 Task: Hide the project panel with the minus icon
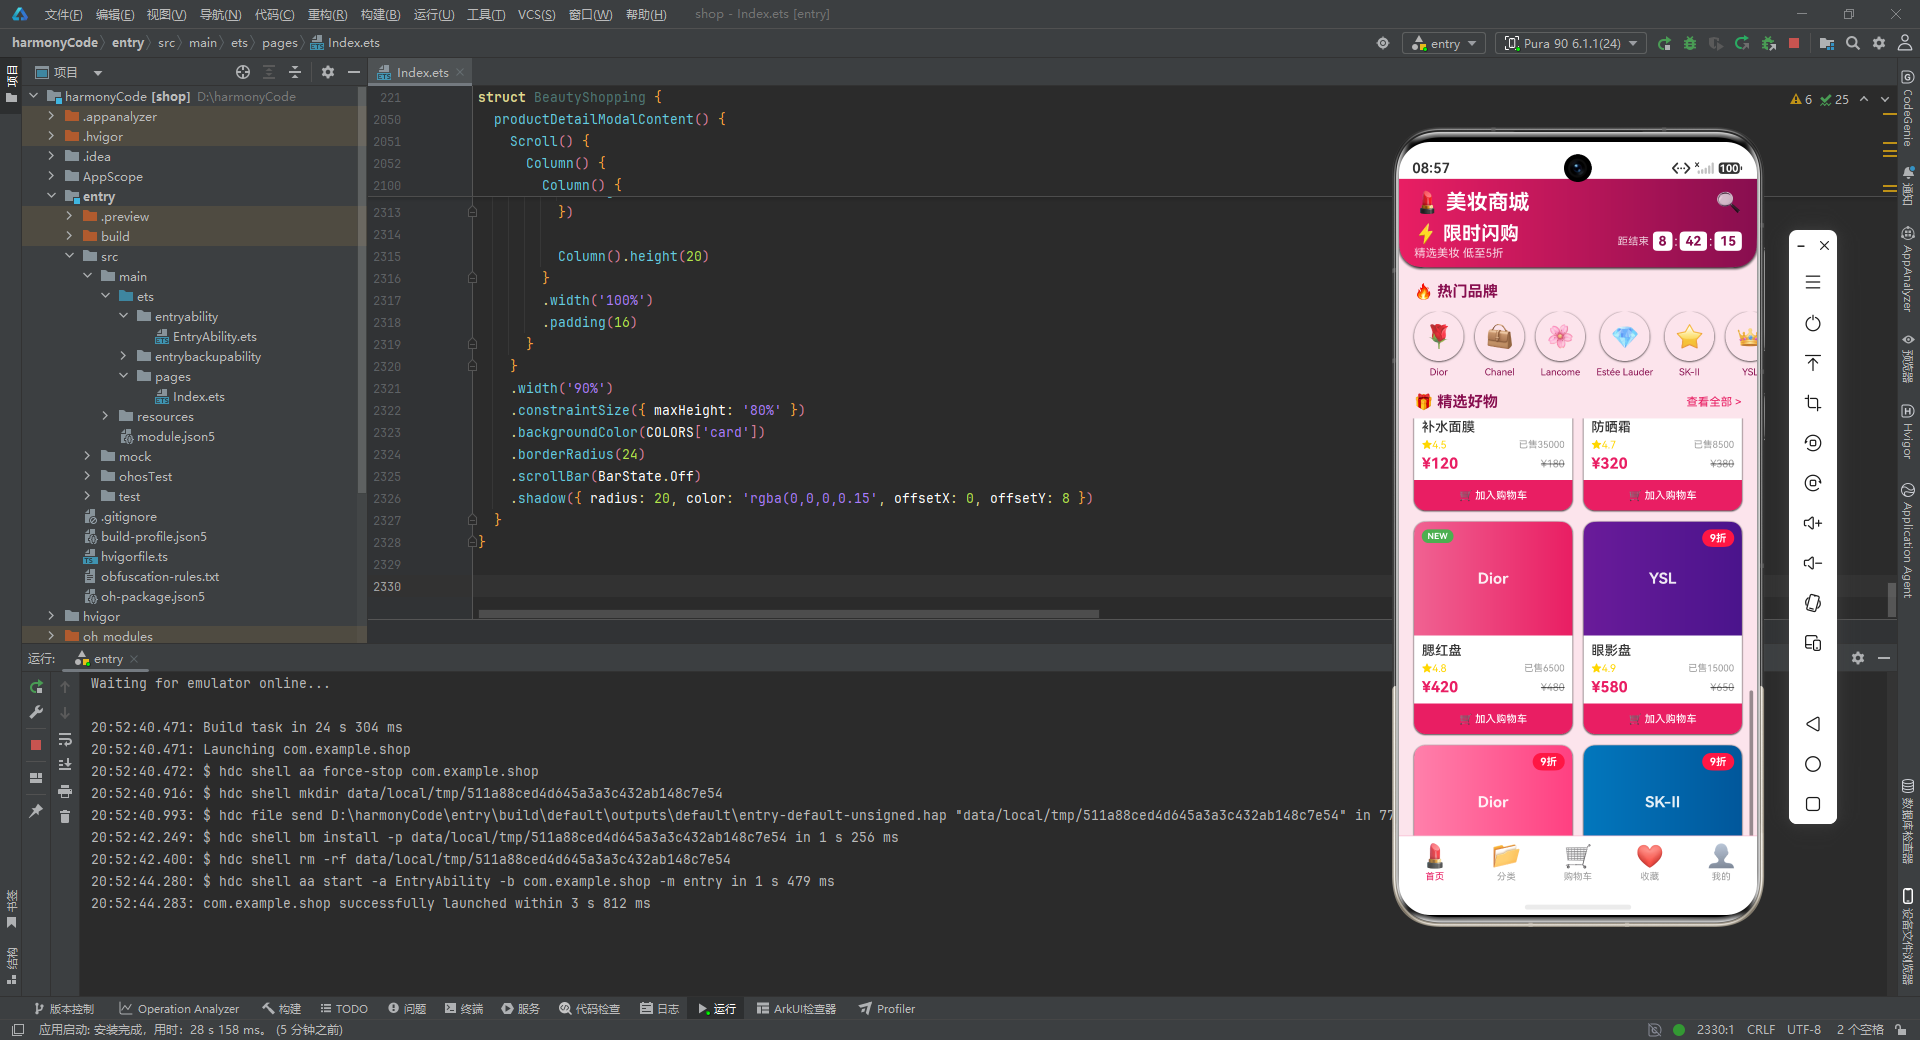tap(353, 72)
